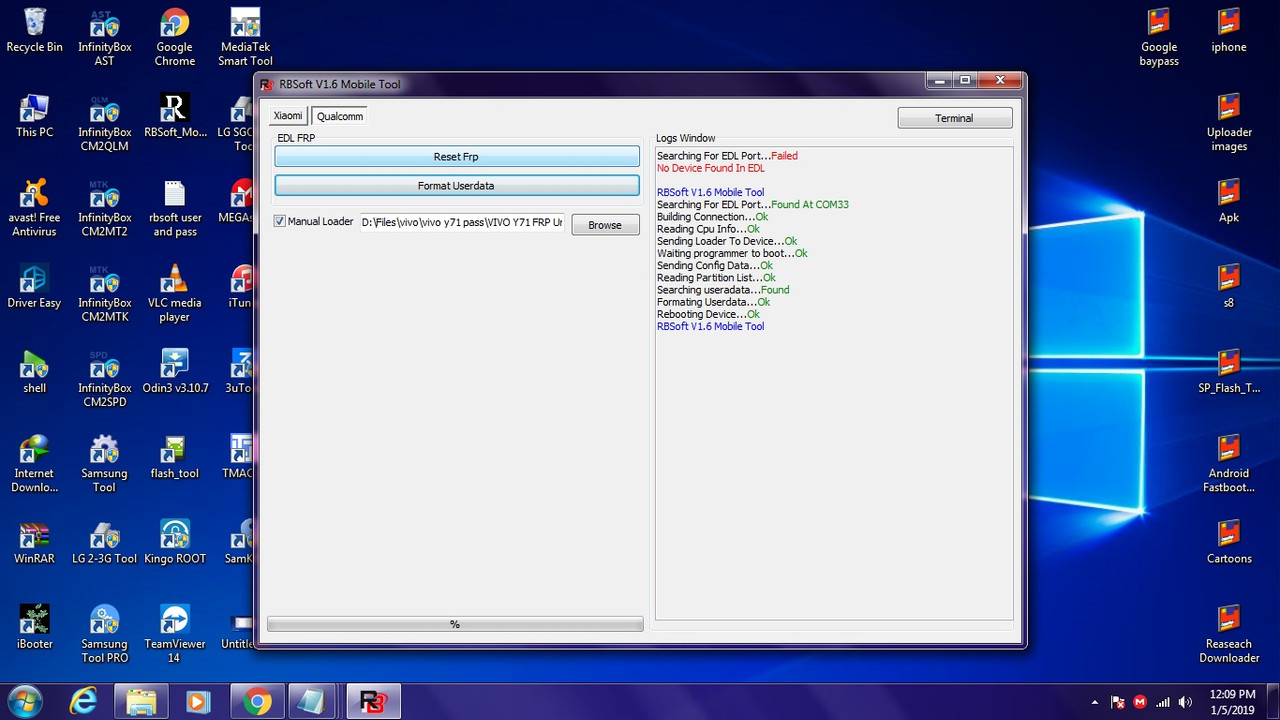Image resolution: width=1280 pixels, height=720 pixels.
Task: Switch to RBSoft taskbar button
Action: pos(373,702)
